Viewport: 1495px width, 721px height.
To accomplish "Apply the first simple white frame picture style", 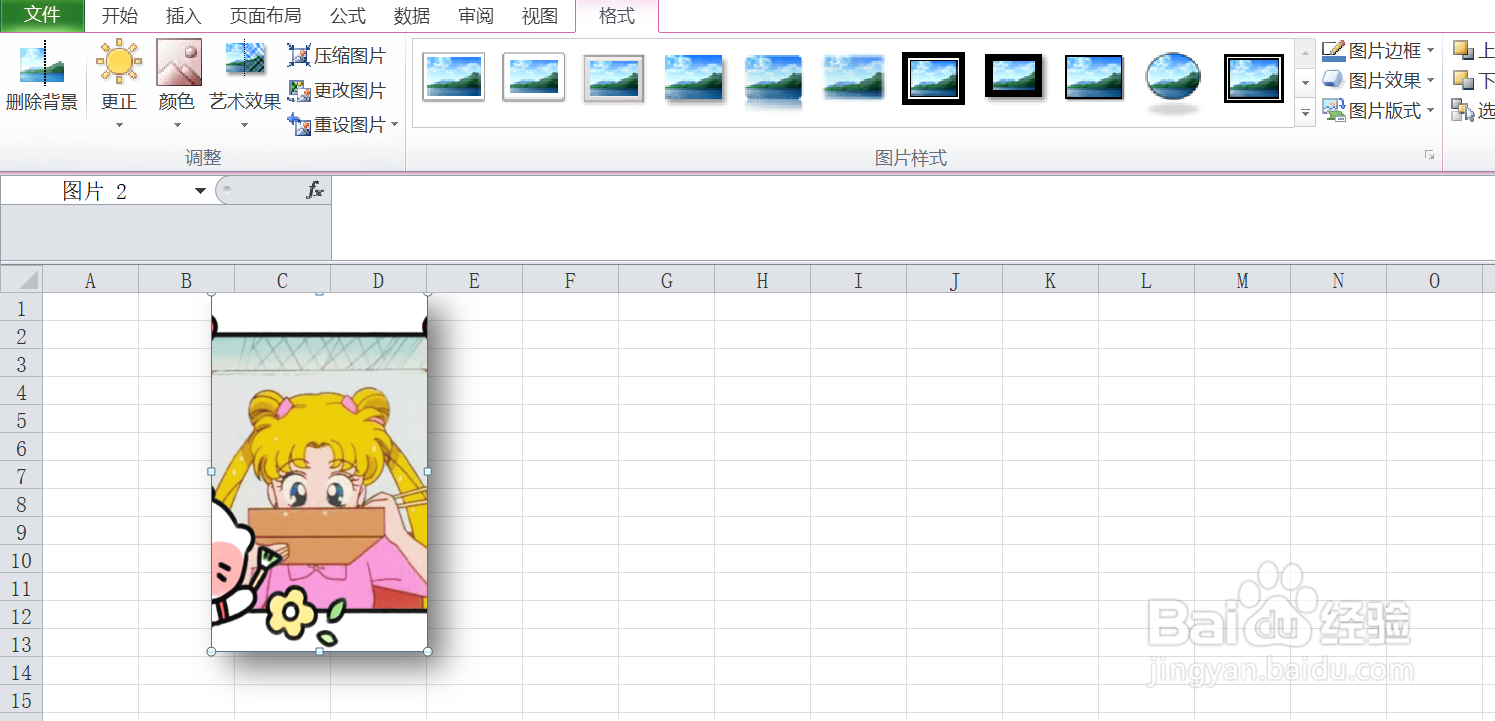I will pyautogui.click(x=454, y=78).
